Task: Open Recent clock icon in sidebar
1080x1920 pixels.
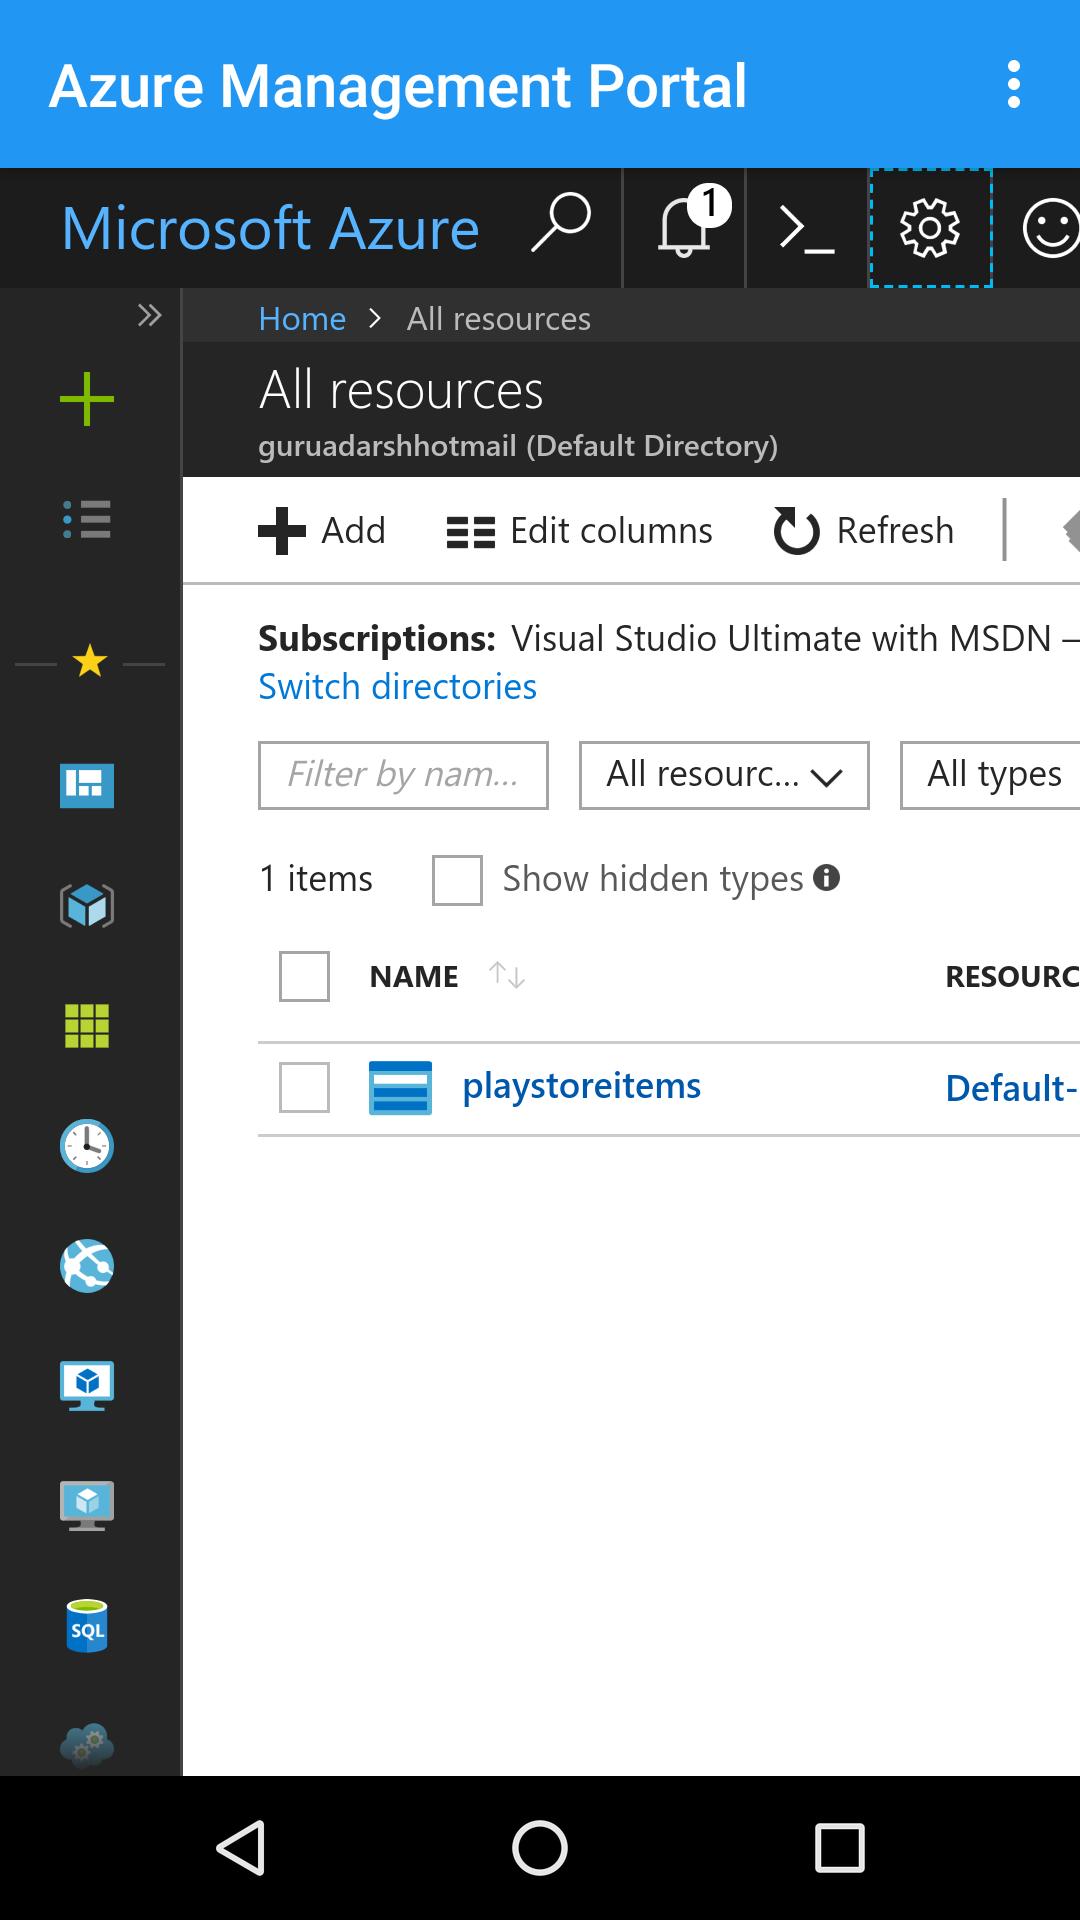Action: coord(87,1146)
